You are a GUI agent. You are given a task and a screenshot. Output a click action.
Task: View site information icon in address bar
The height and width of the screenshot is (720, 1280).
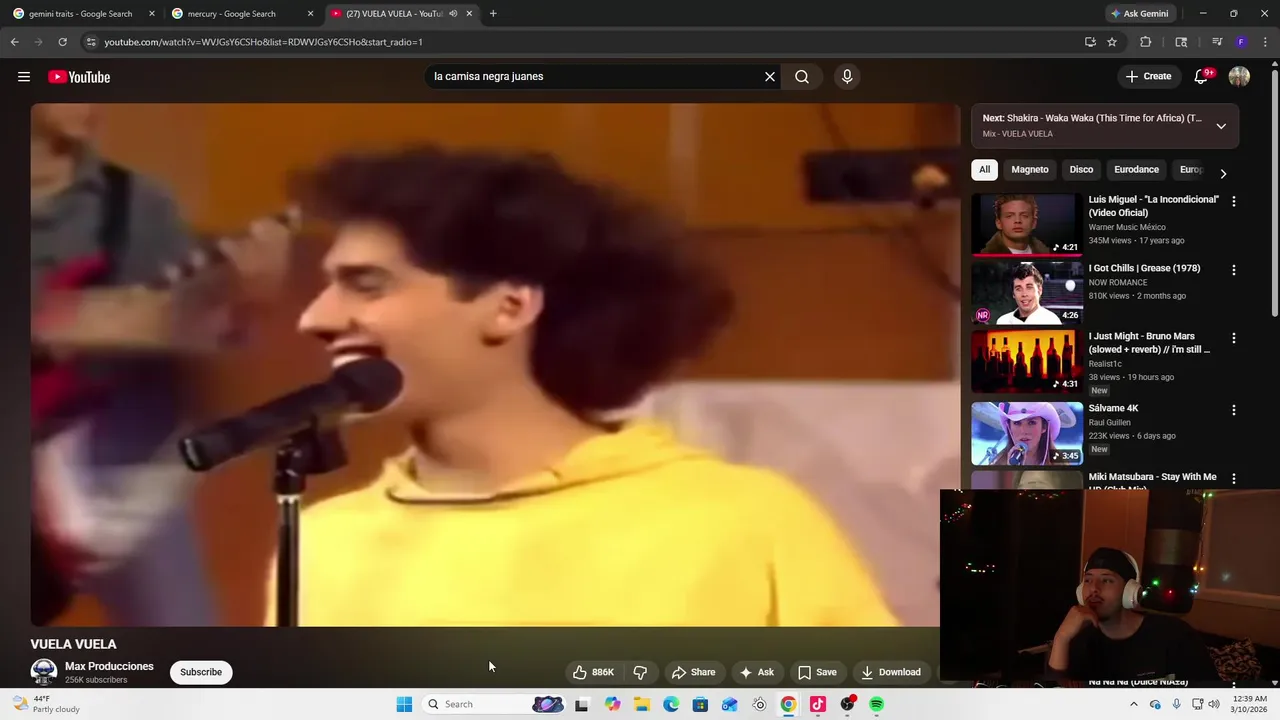[91, 42]
